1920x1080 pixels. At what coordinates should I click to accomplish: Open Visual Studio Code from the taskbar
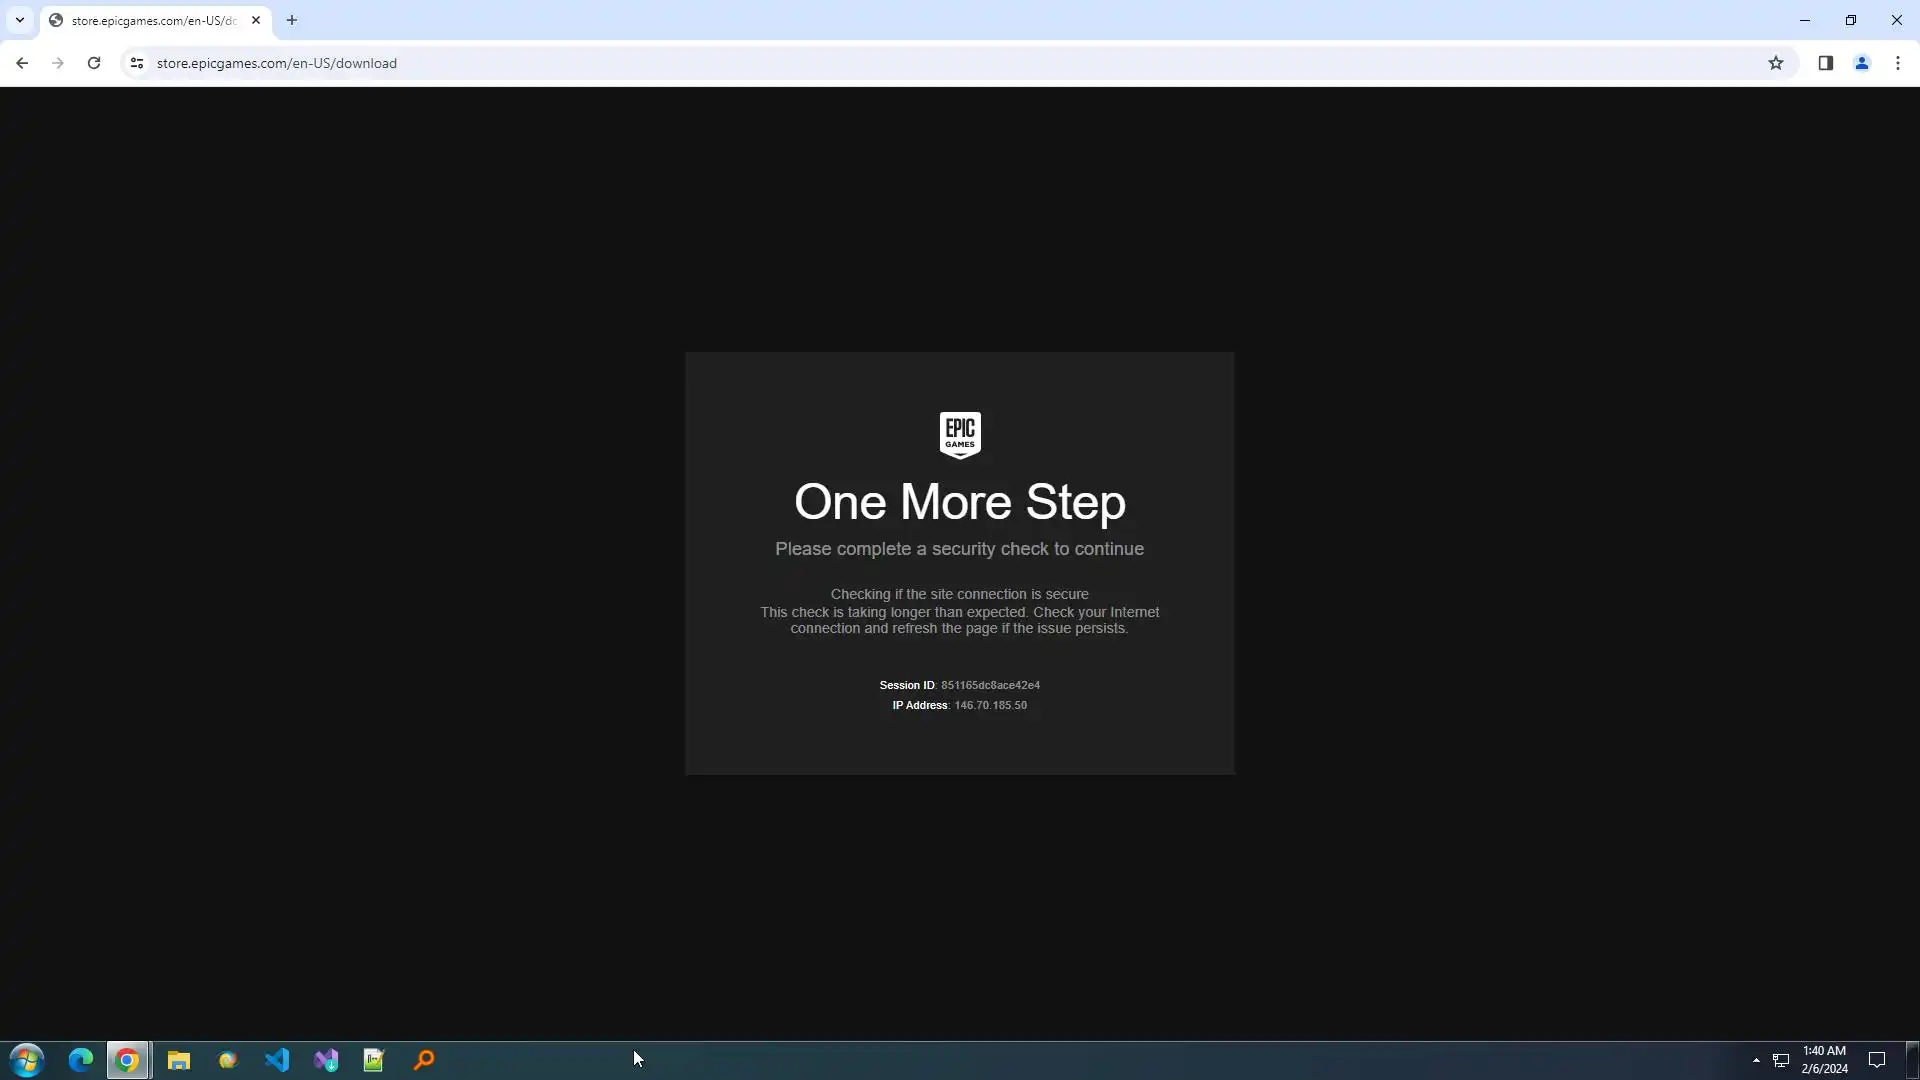pyautogui.click(x=277, y=1060)
